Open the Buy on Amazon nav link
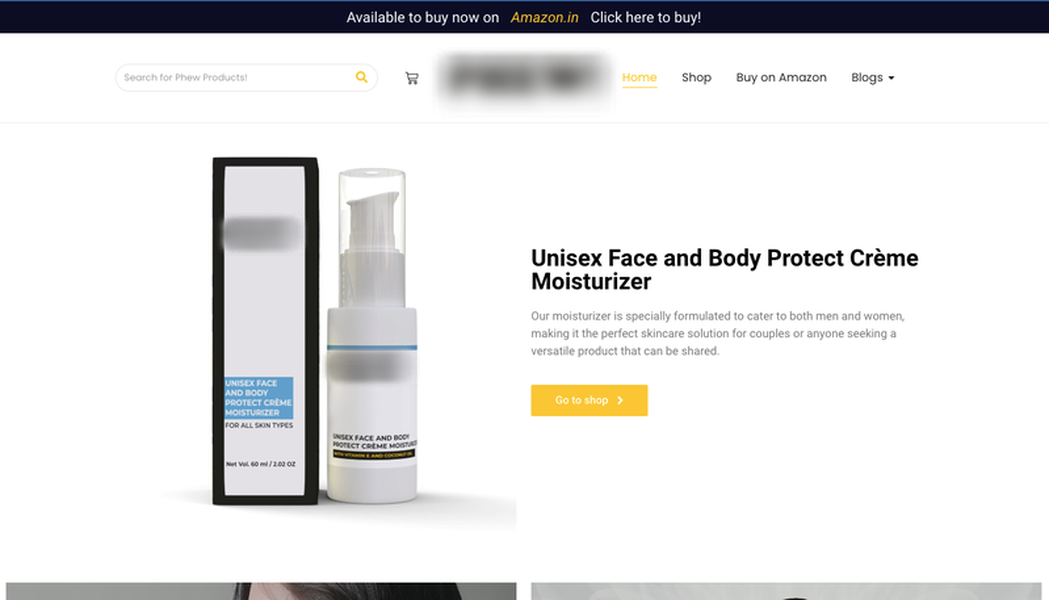 click(781, 78)
